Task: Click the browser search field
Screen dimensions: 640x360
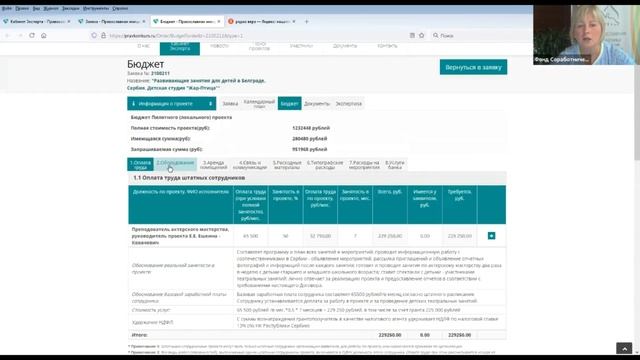Action: [x=480, y=36]
